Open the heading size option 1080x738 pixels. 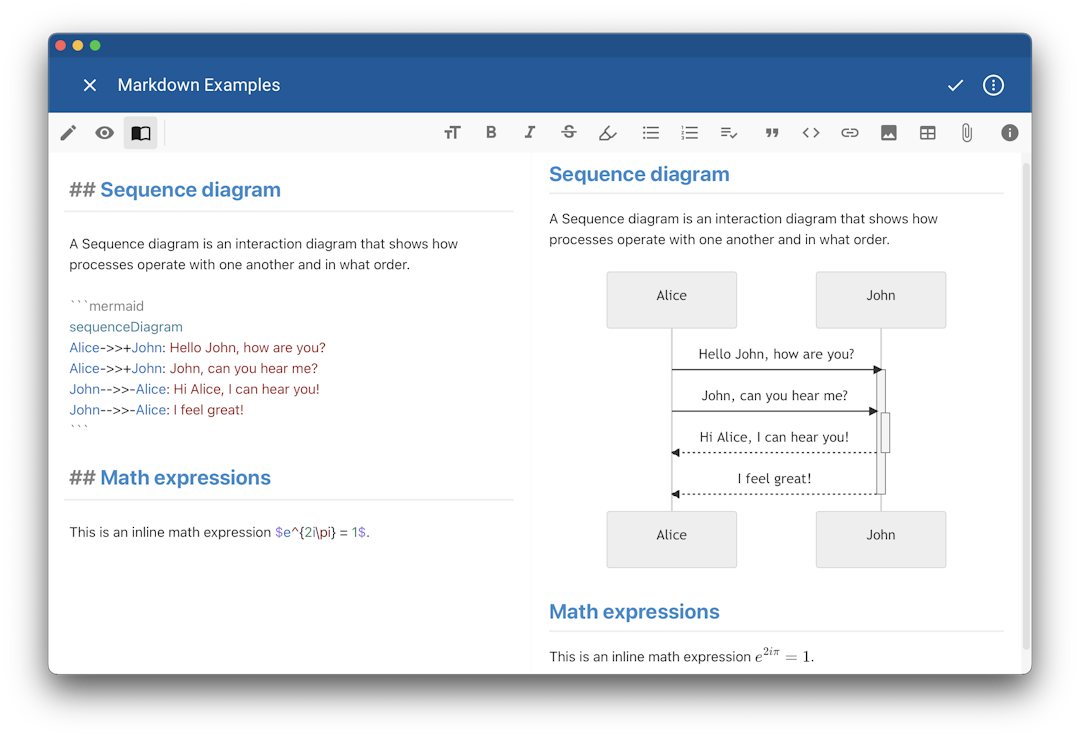pyautogui.click(x=452, y=132)
